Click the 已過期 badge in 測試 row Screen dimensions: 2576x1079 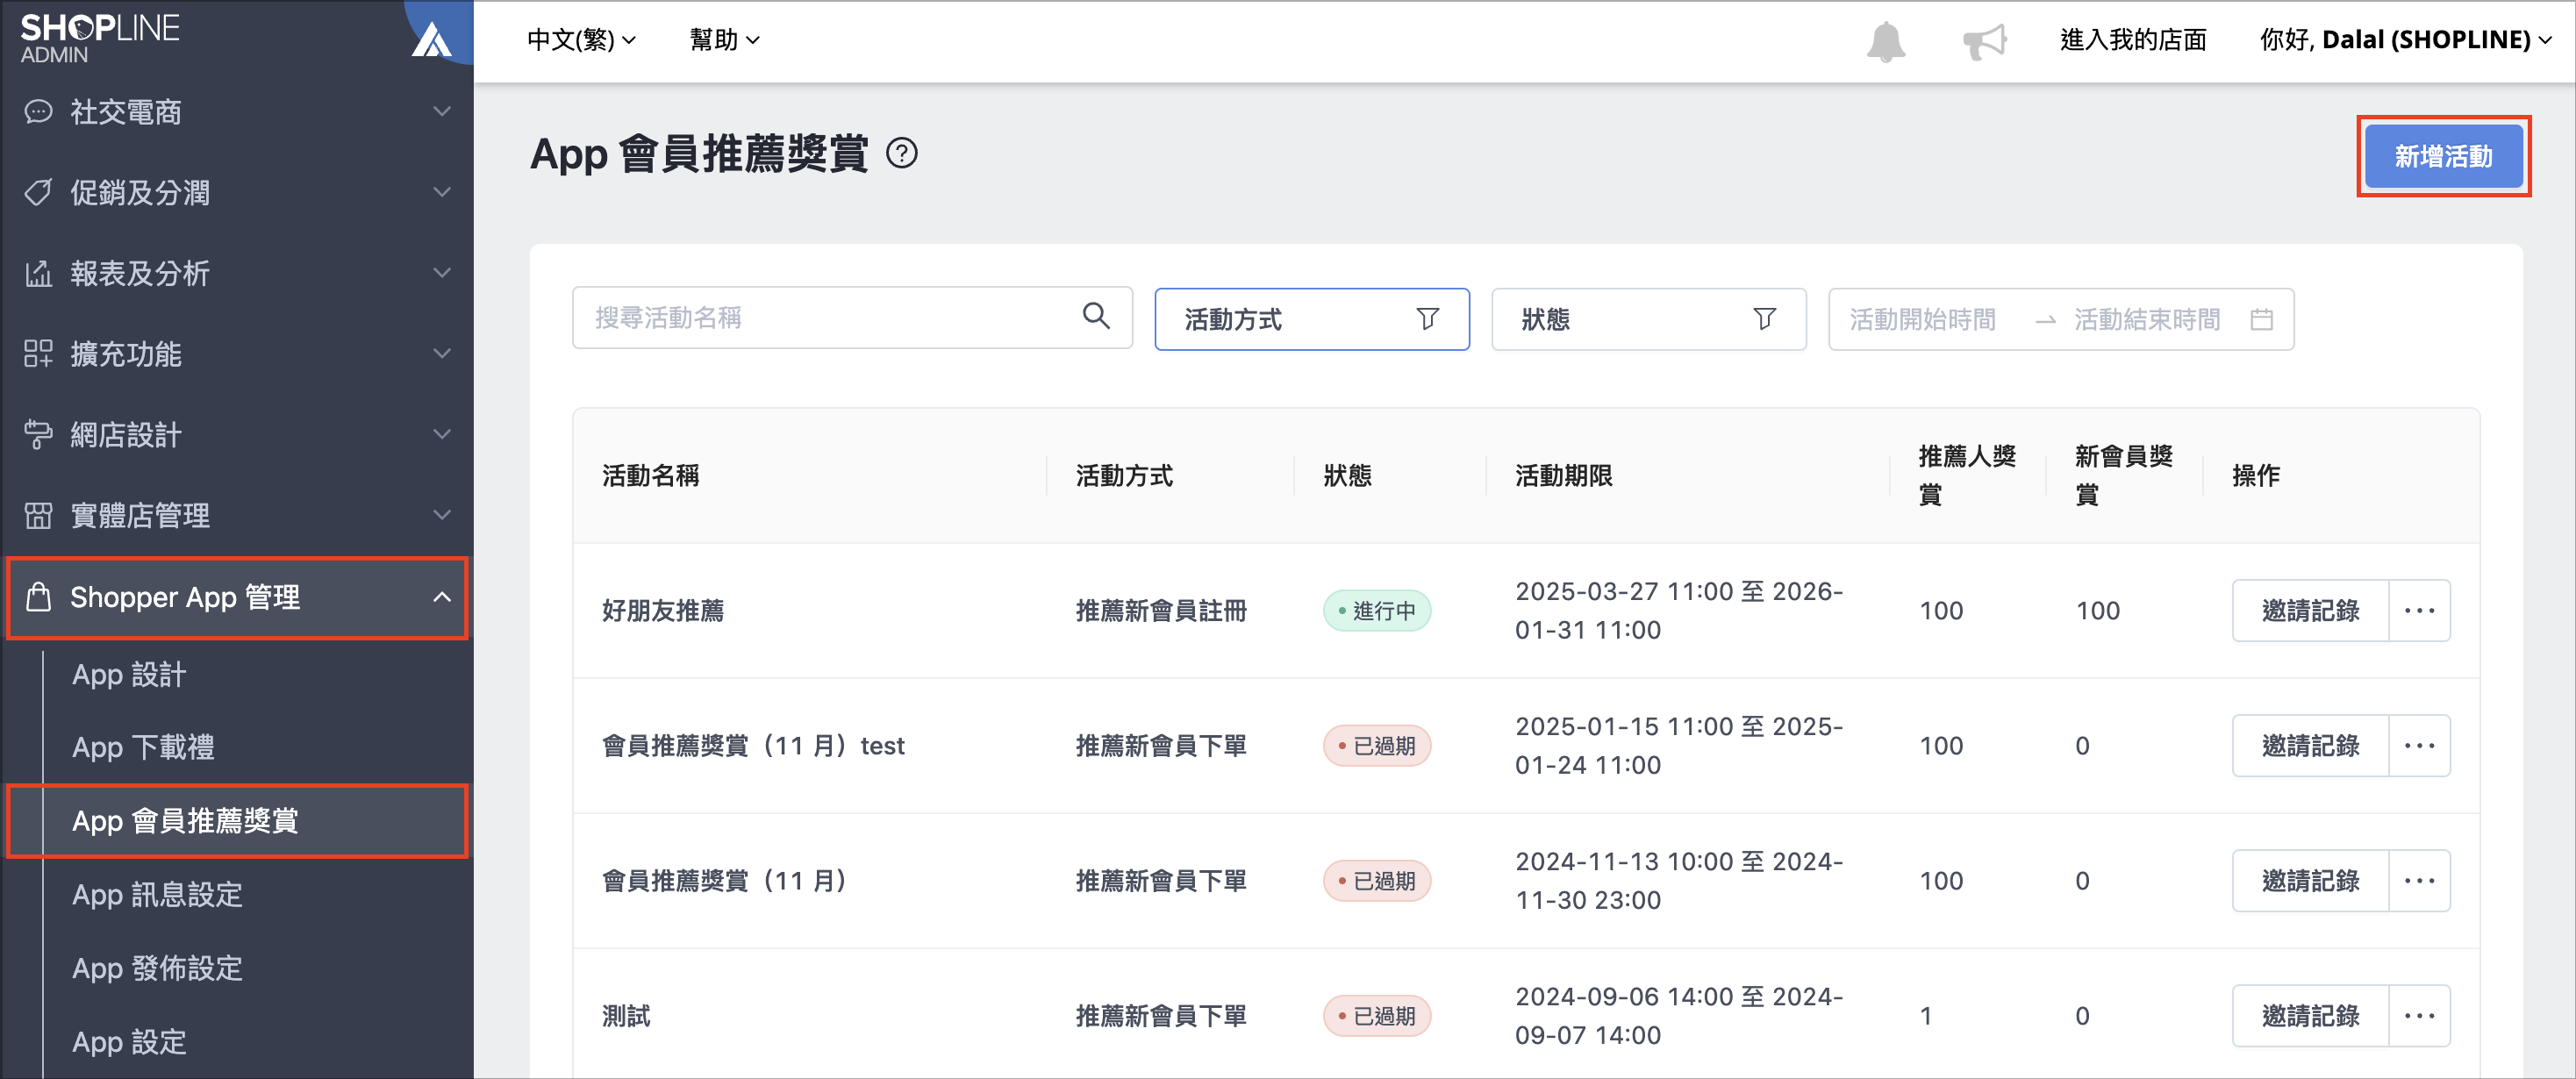[x=1376, y=1015]
